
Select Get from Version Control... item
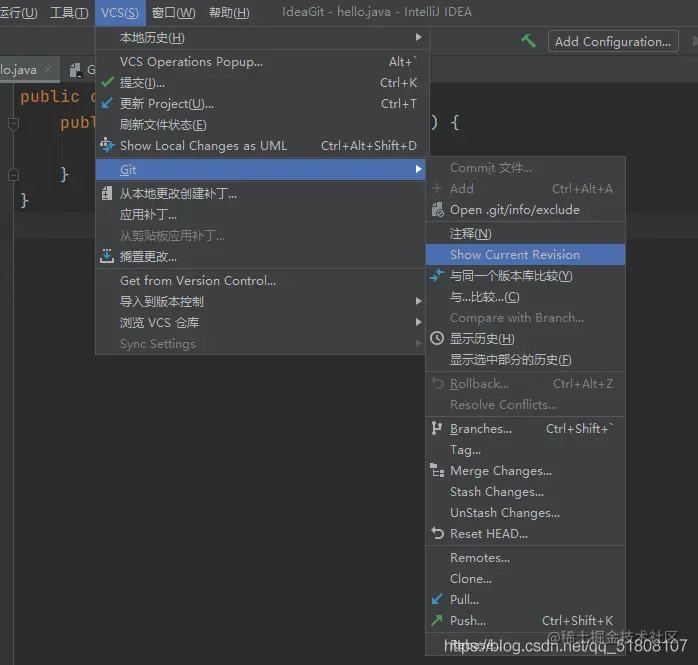click(x=260, y=280)
